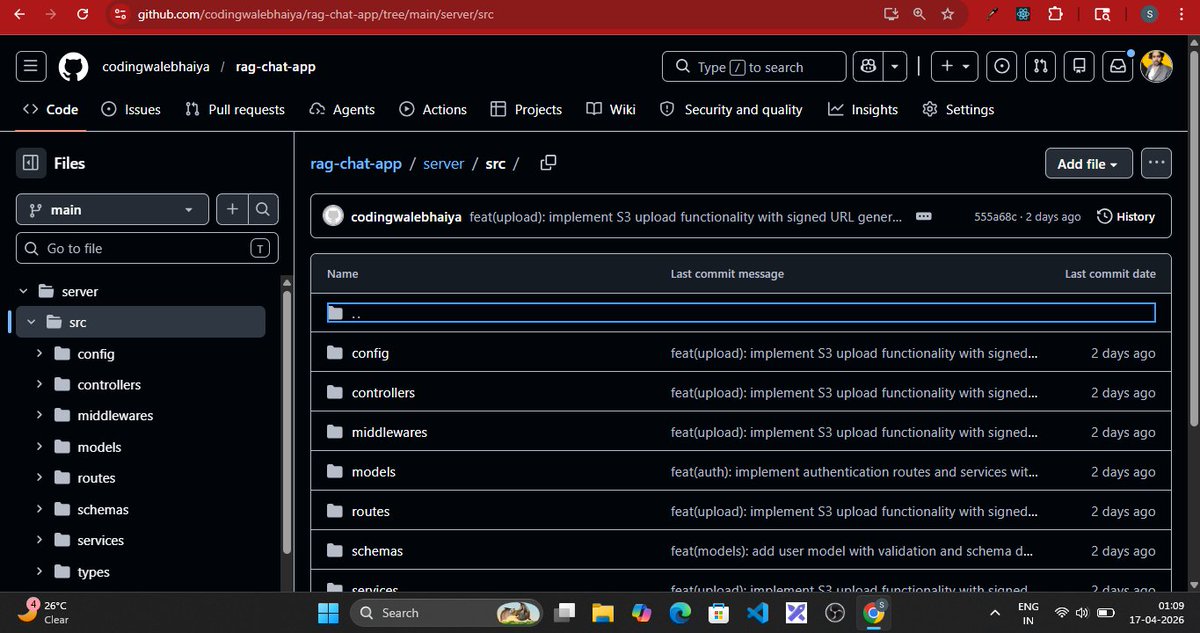Open the GitHub hamburger navigation menu

click(x=31, y=67)
